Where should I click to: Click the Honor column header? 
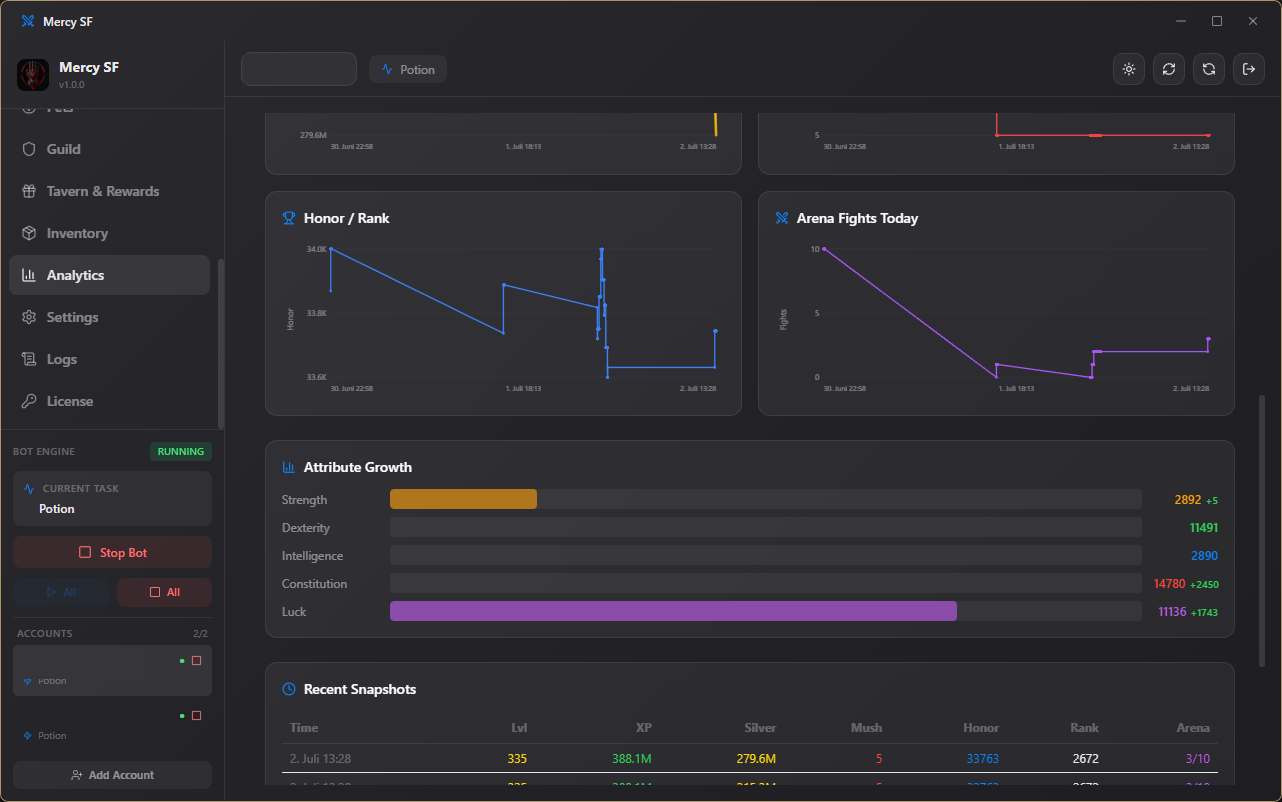tap(981, 728)
